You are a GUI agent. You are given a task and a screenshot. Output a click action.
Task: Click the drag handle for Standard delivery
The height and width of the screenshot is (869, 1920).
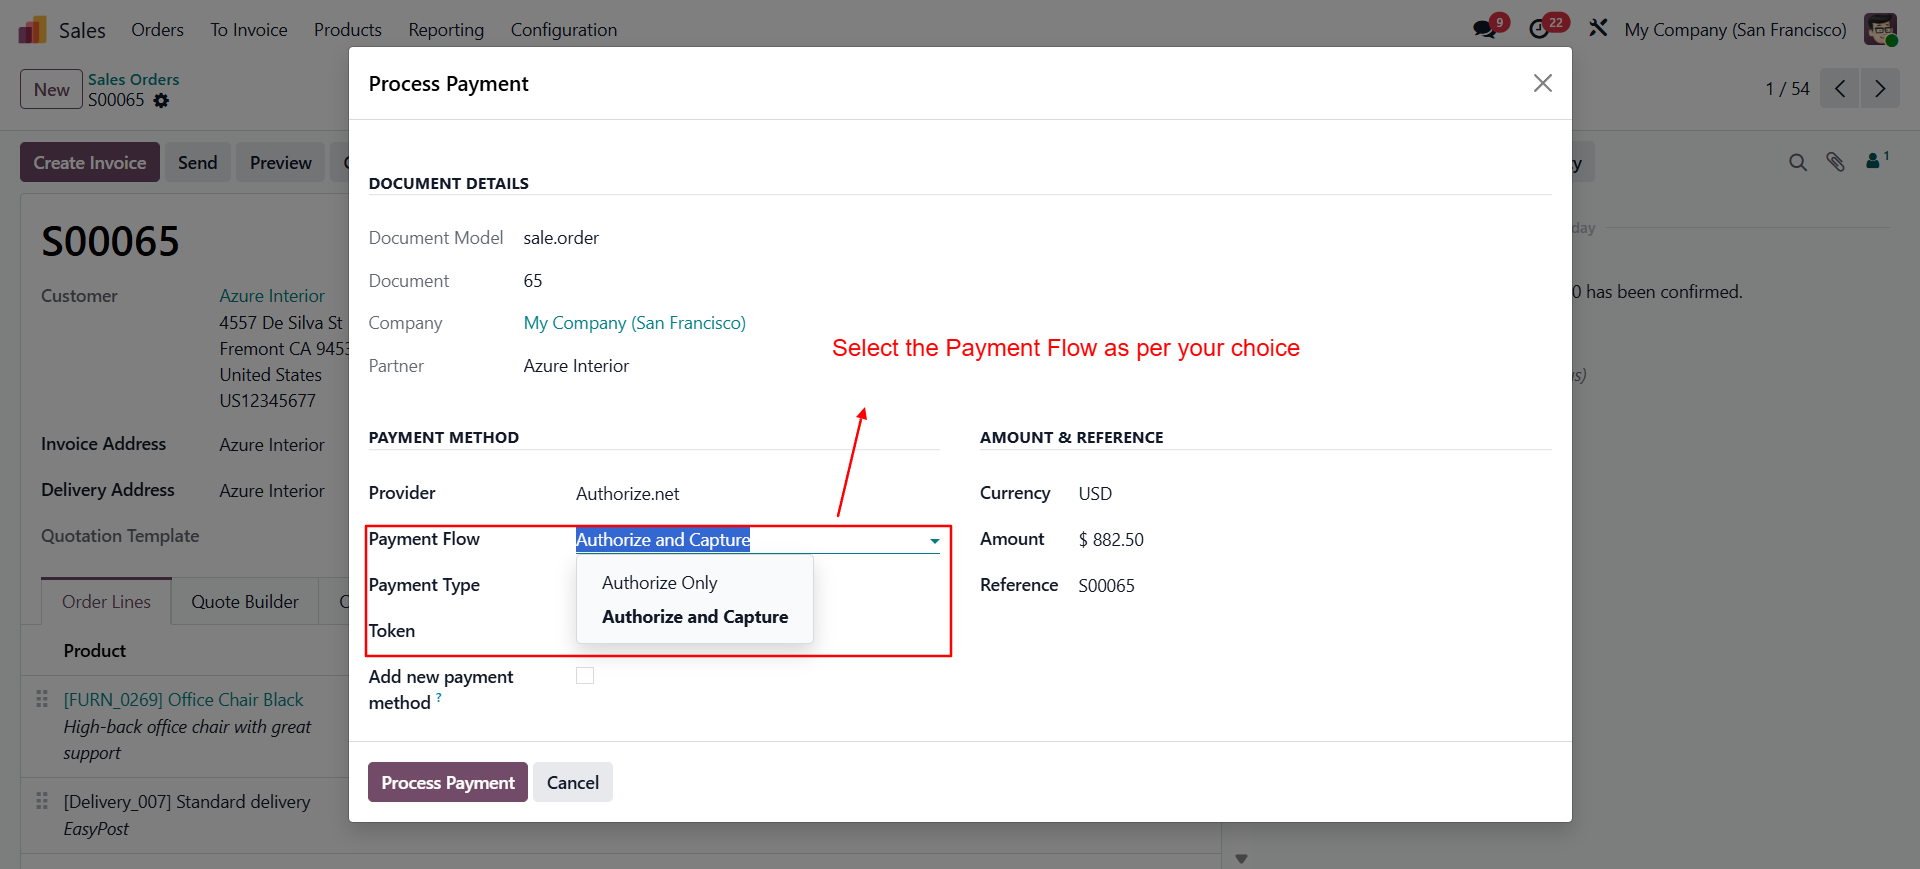coord(42,800)
